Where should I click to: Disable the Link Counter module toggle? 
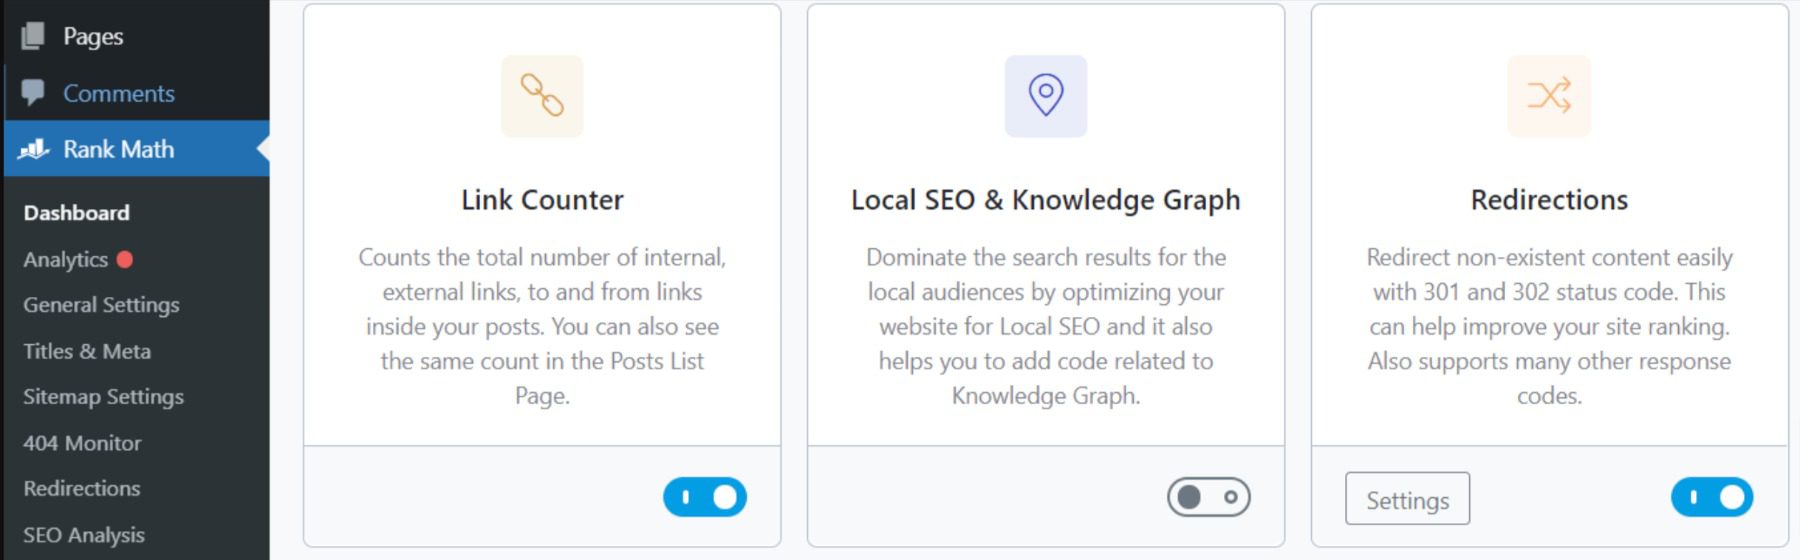705,497
